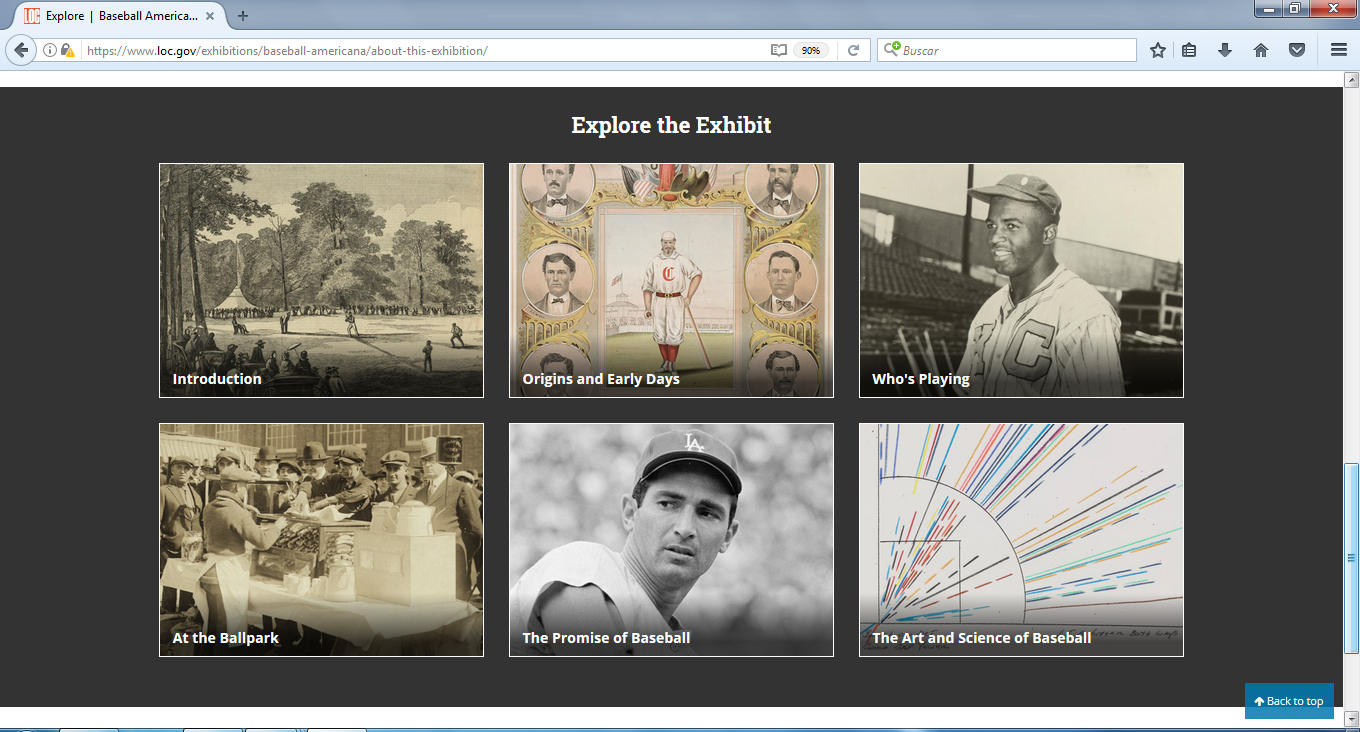The width and height of the screenshot is (1360, 732).
Task: Open the downloads arrow panel
Action: (1224, 50)
